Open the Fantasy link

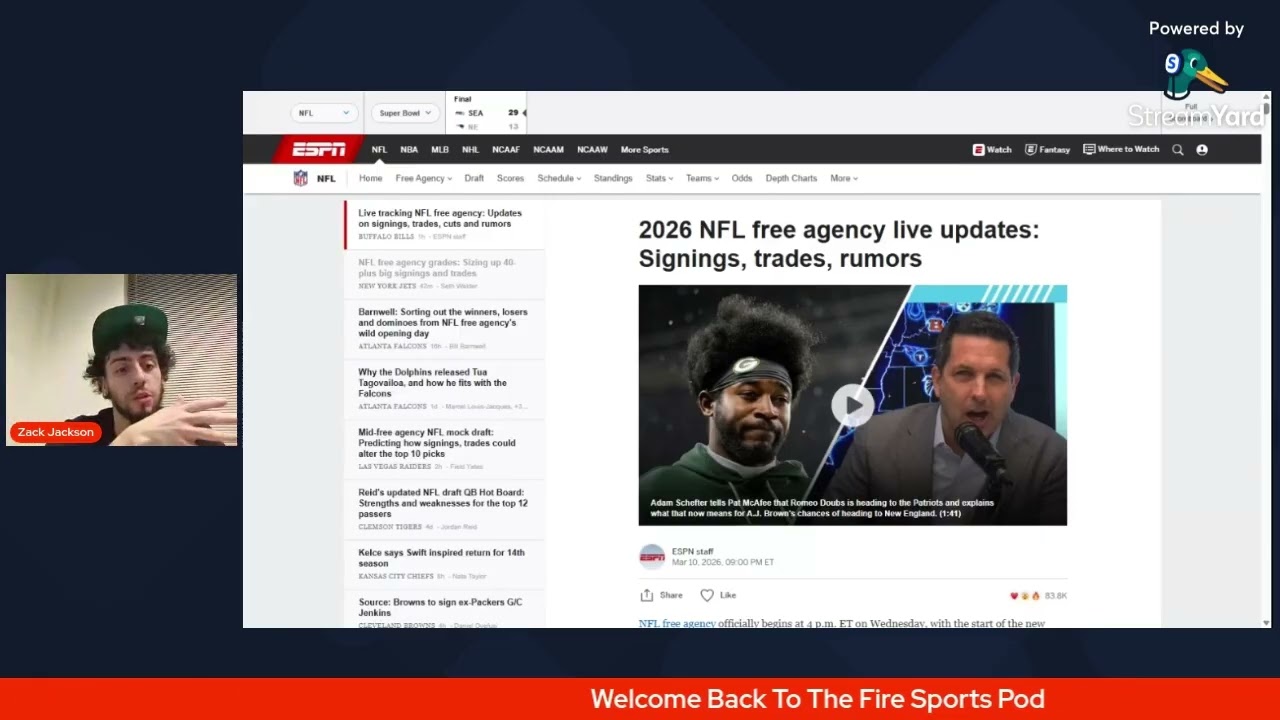[x=1047, y=150]
